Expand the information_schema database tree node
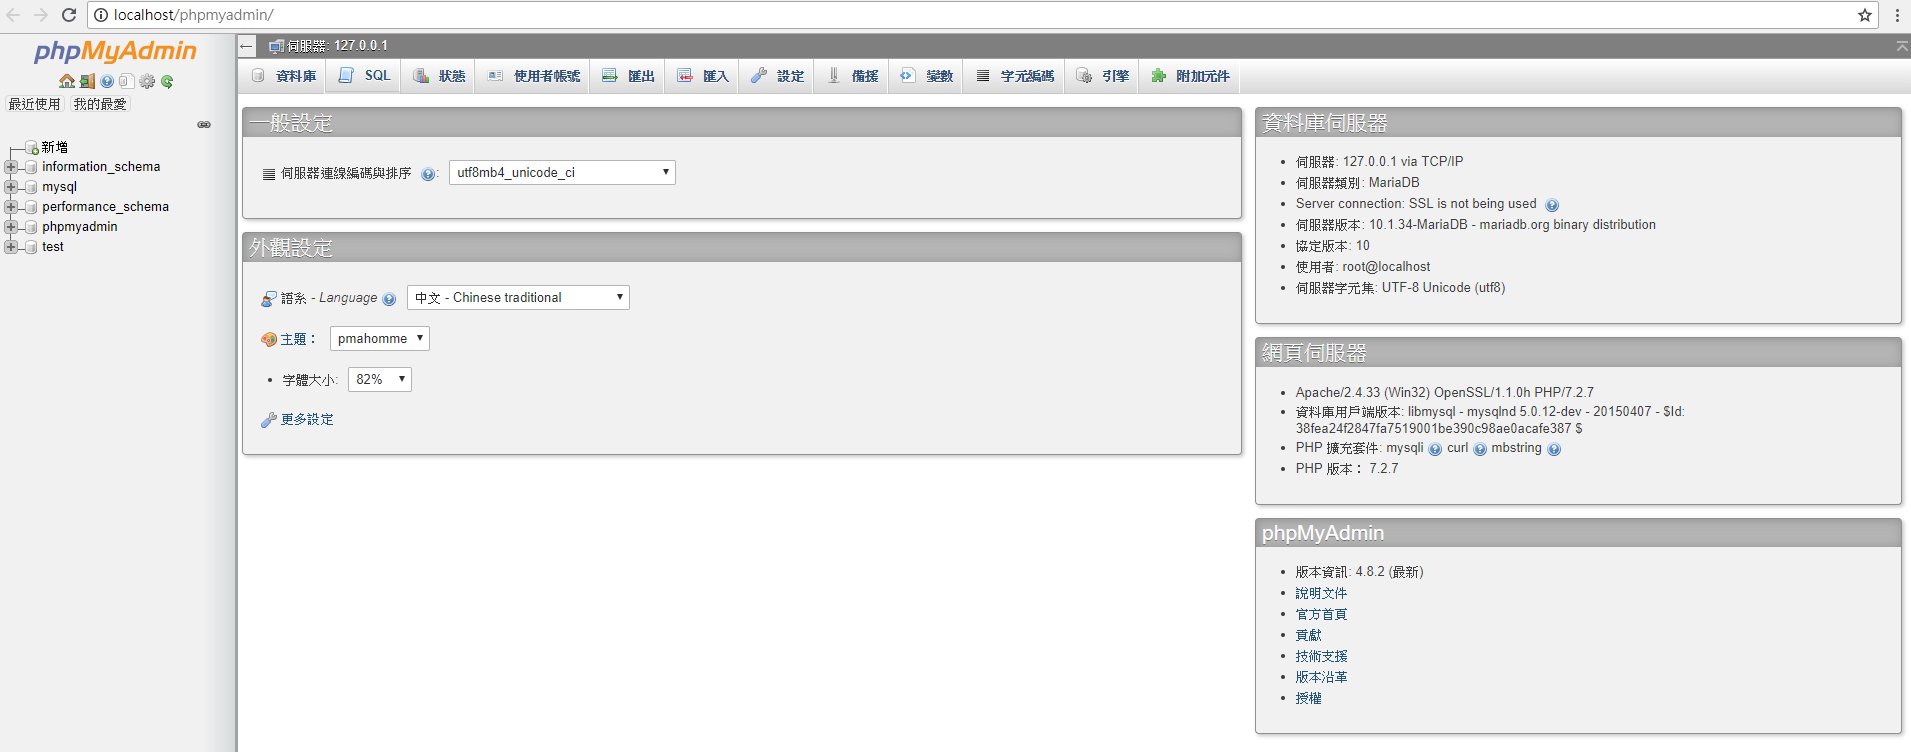The width and height of the screenshot is (1911, 752). [x=11, y=167]
